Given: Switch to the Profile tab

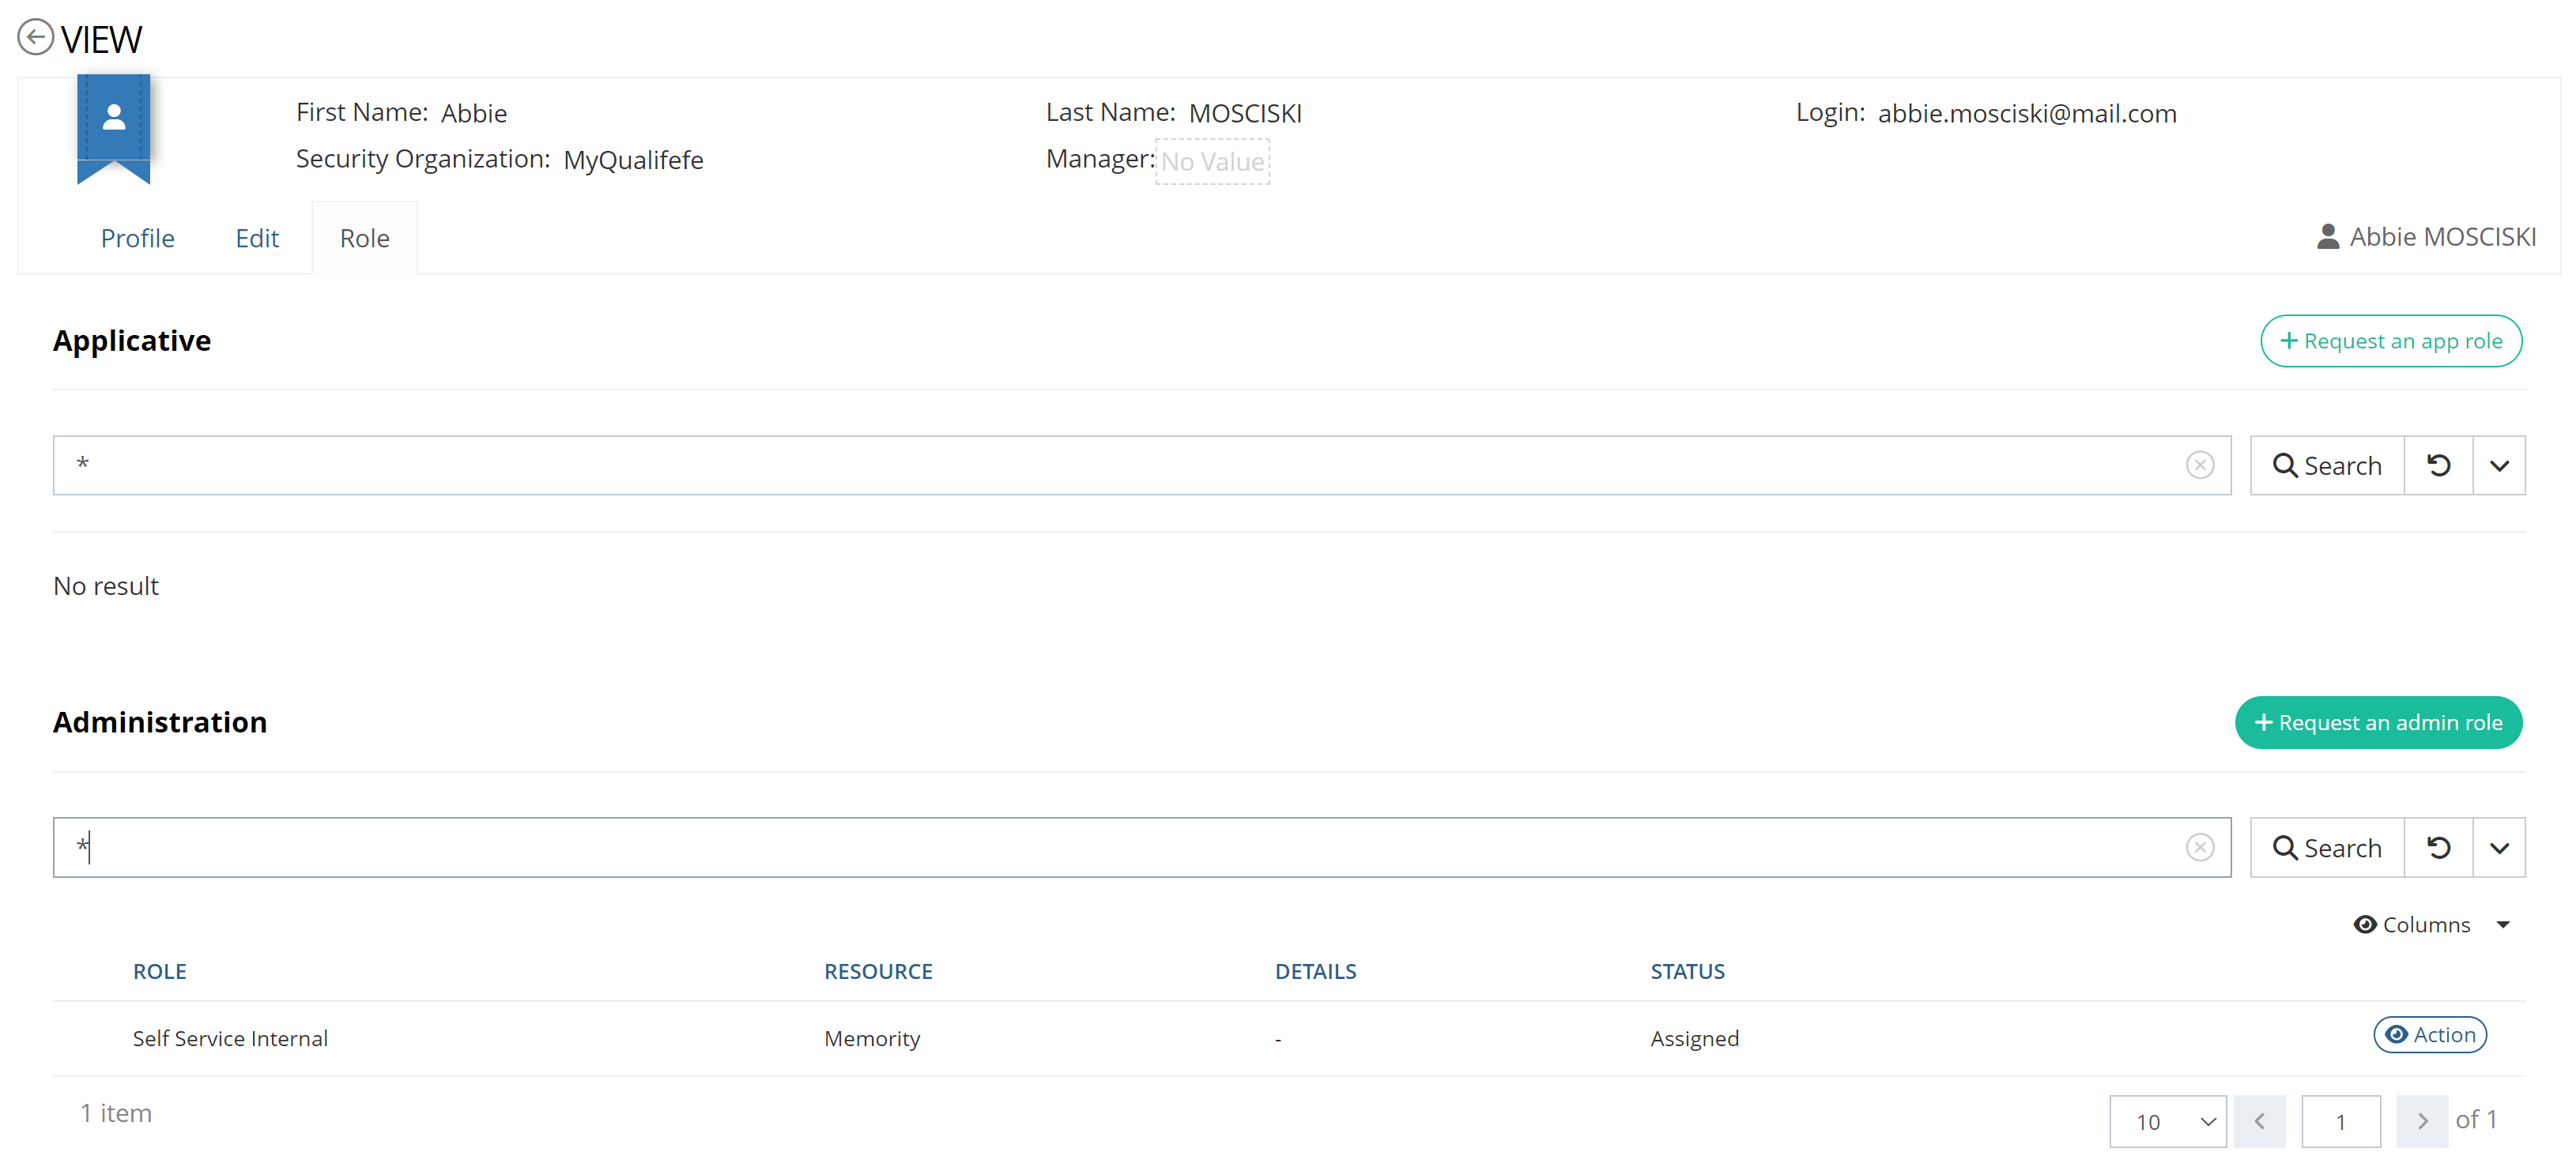Looking at the screenshot, I should click(x=137, y=238).
